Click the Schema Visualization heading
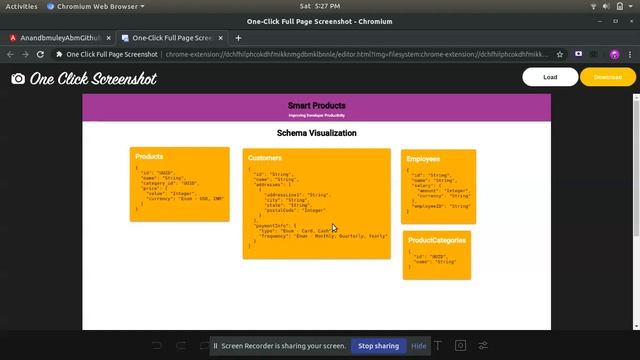 tap(316, 133)
